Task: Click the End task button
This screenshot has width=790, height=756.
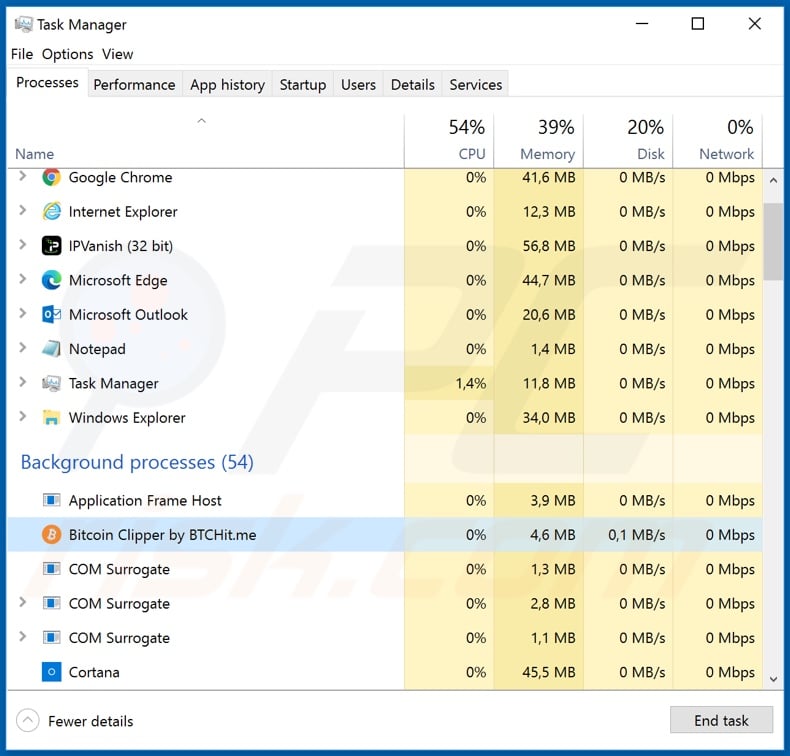Action: point(721,720)
